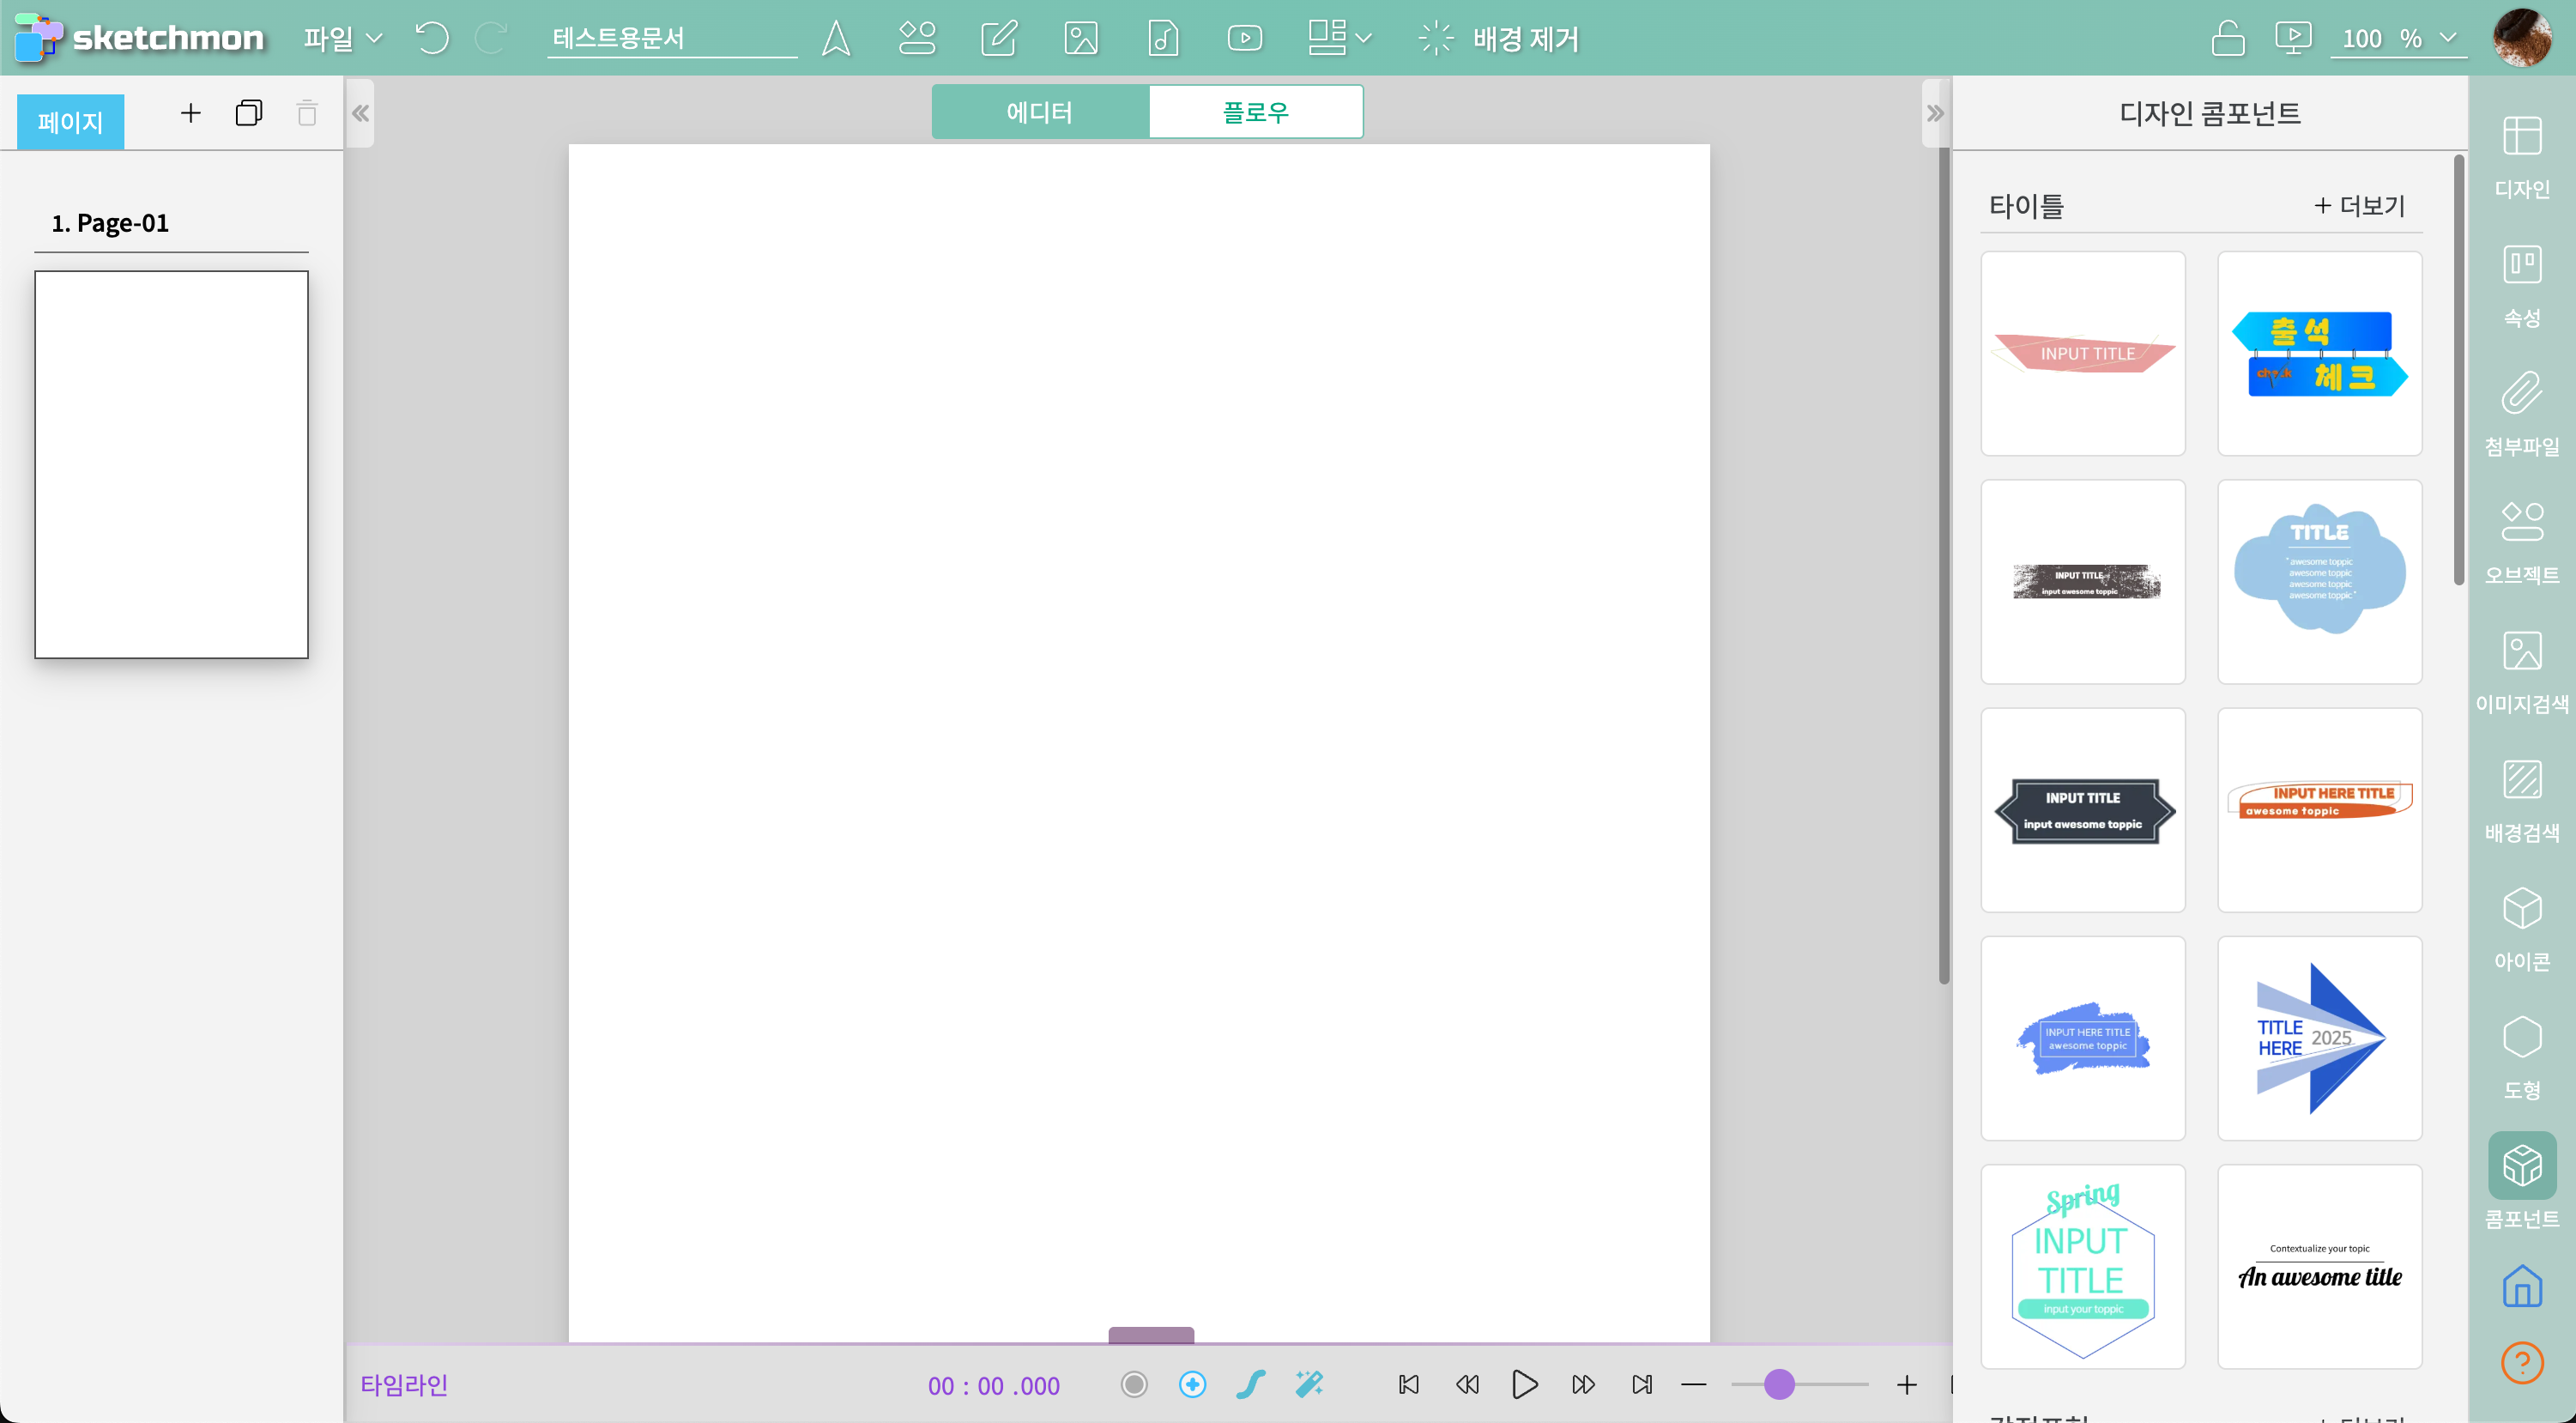The image size is (2576, 1423).
Task: Click the timeline zoom slider handle
Action: coord(1779,1384)
